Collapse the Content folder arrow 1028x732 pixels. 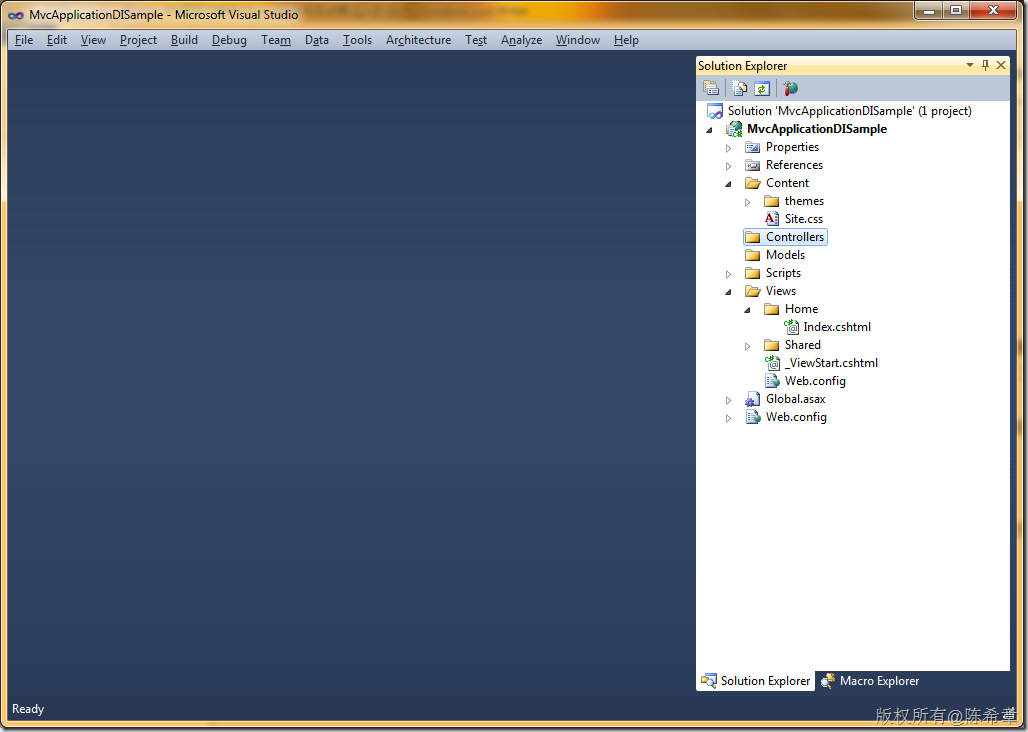728,184
